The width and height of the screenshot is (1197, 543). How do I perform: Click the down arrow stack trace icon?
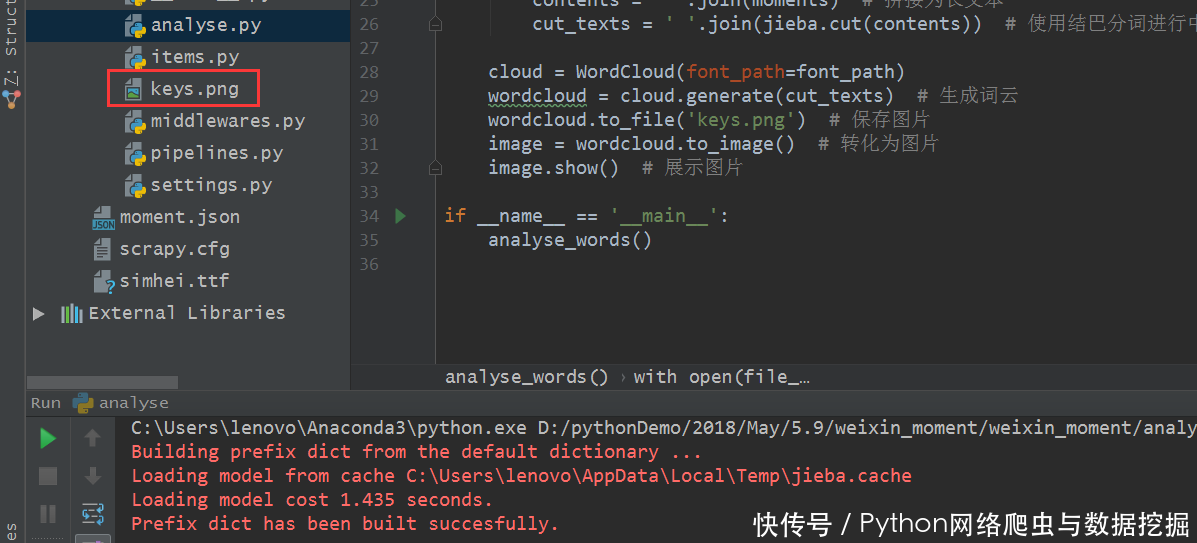point(92,476)
